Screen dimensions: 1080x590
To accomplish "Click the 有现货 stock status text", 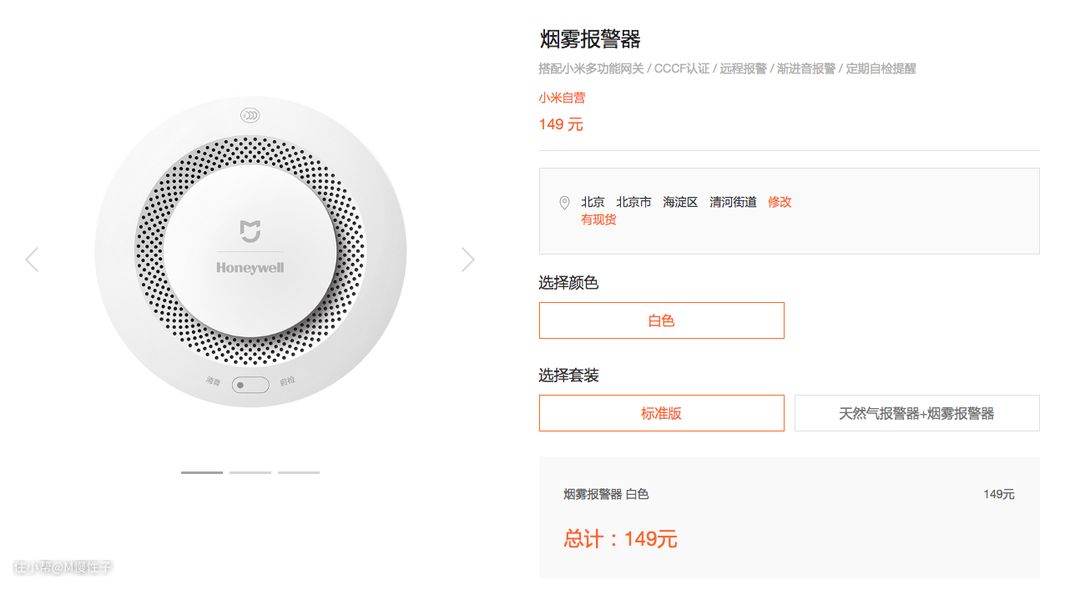I will (599, 220).
